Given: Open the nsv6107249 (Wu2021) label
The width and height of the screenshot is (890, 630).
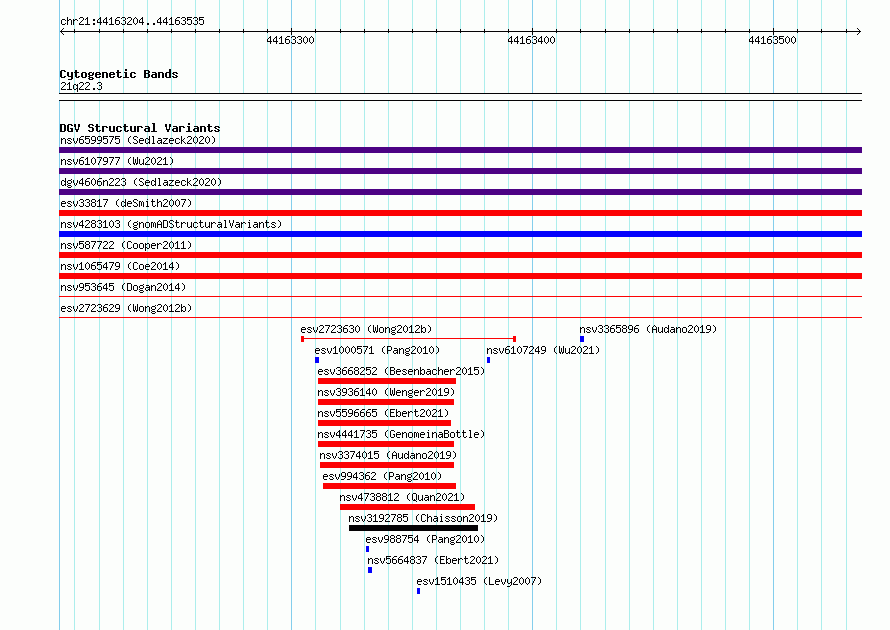Looking at the screenshot, I should 543,350.
